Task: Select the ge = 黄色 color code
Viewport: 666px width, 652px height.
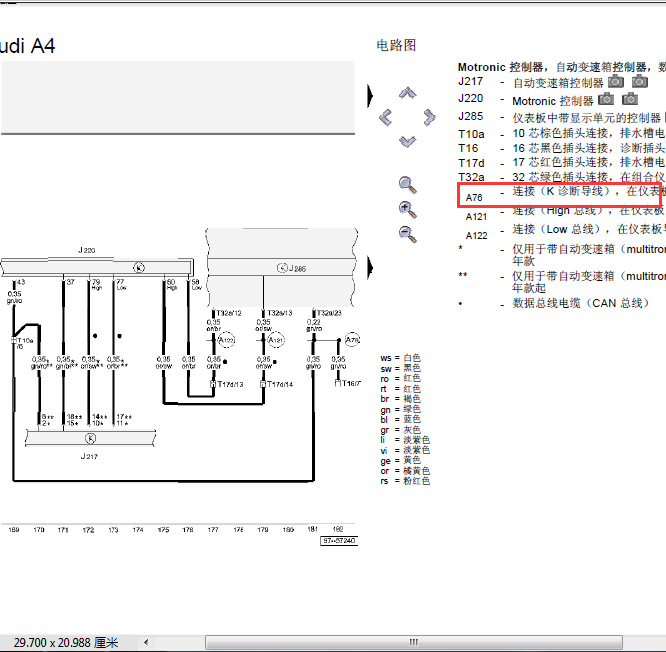Action: (x=400, y=460)
